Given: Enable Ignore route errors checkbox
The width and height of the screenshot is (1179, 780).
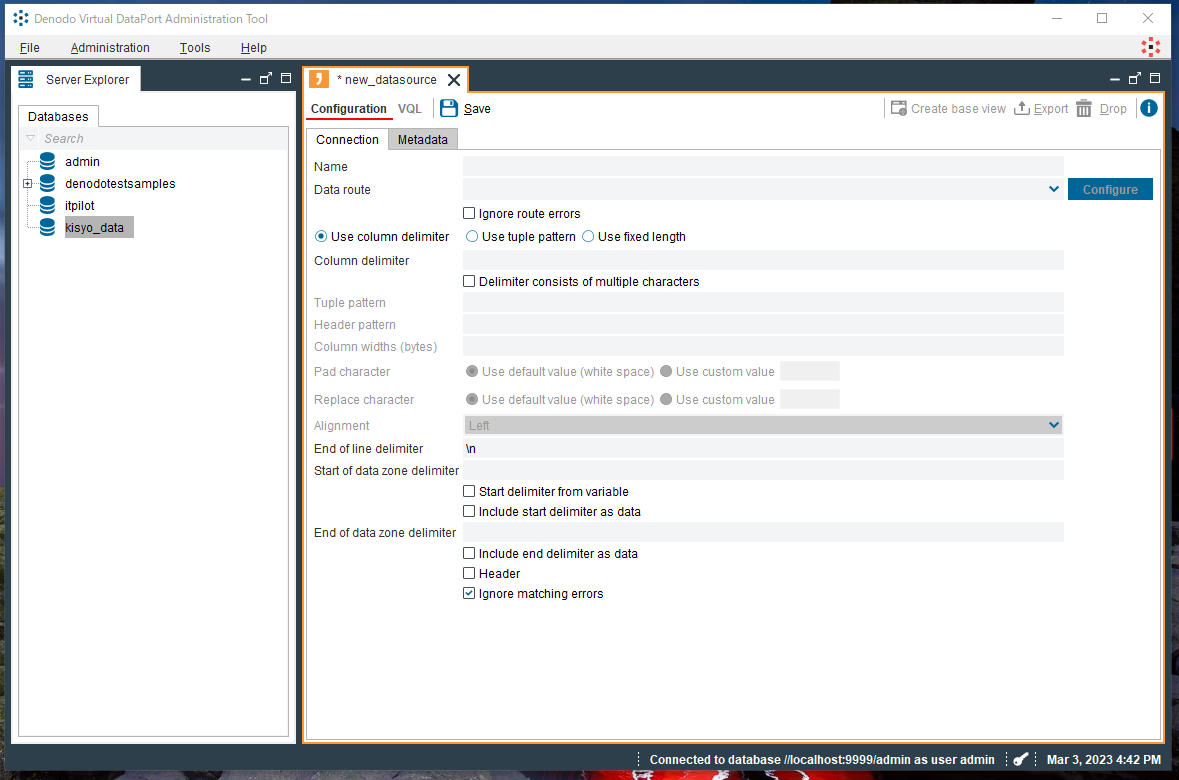Looking at the screenshot, I should 469,214.
